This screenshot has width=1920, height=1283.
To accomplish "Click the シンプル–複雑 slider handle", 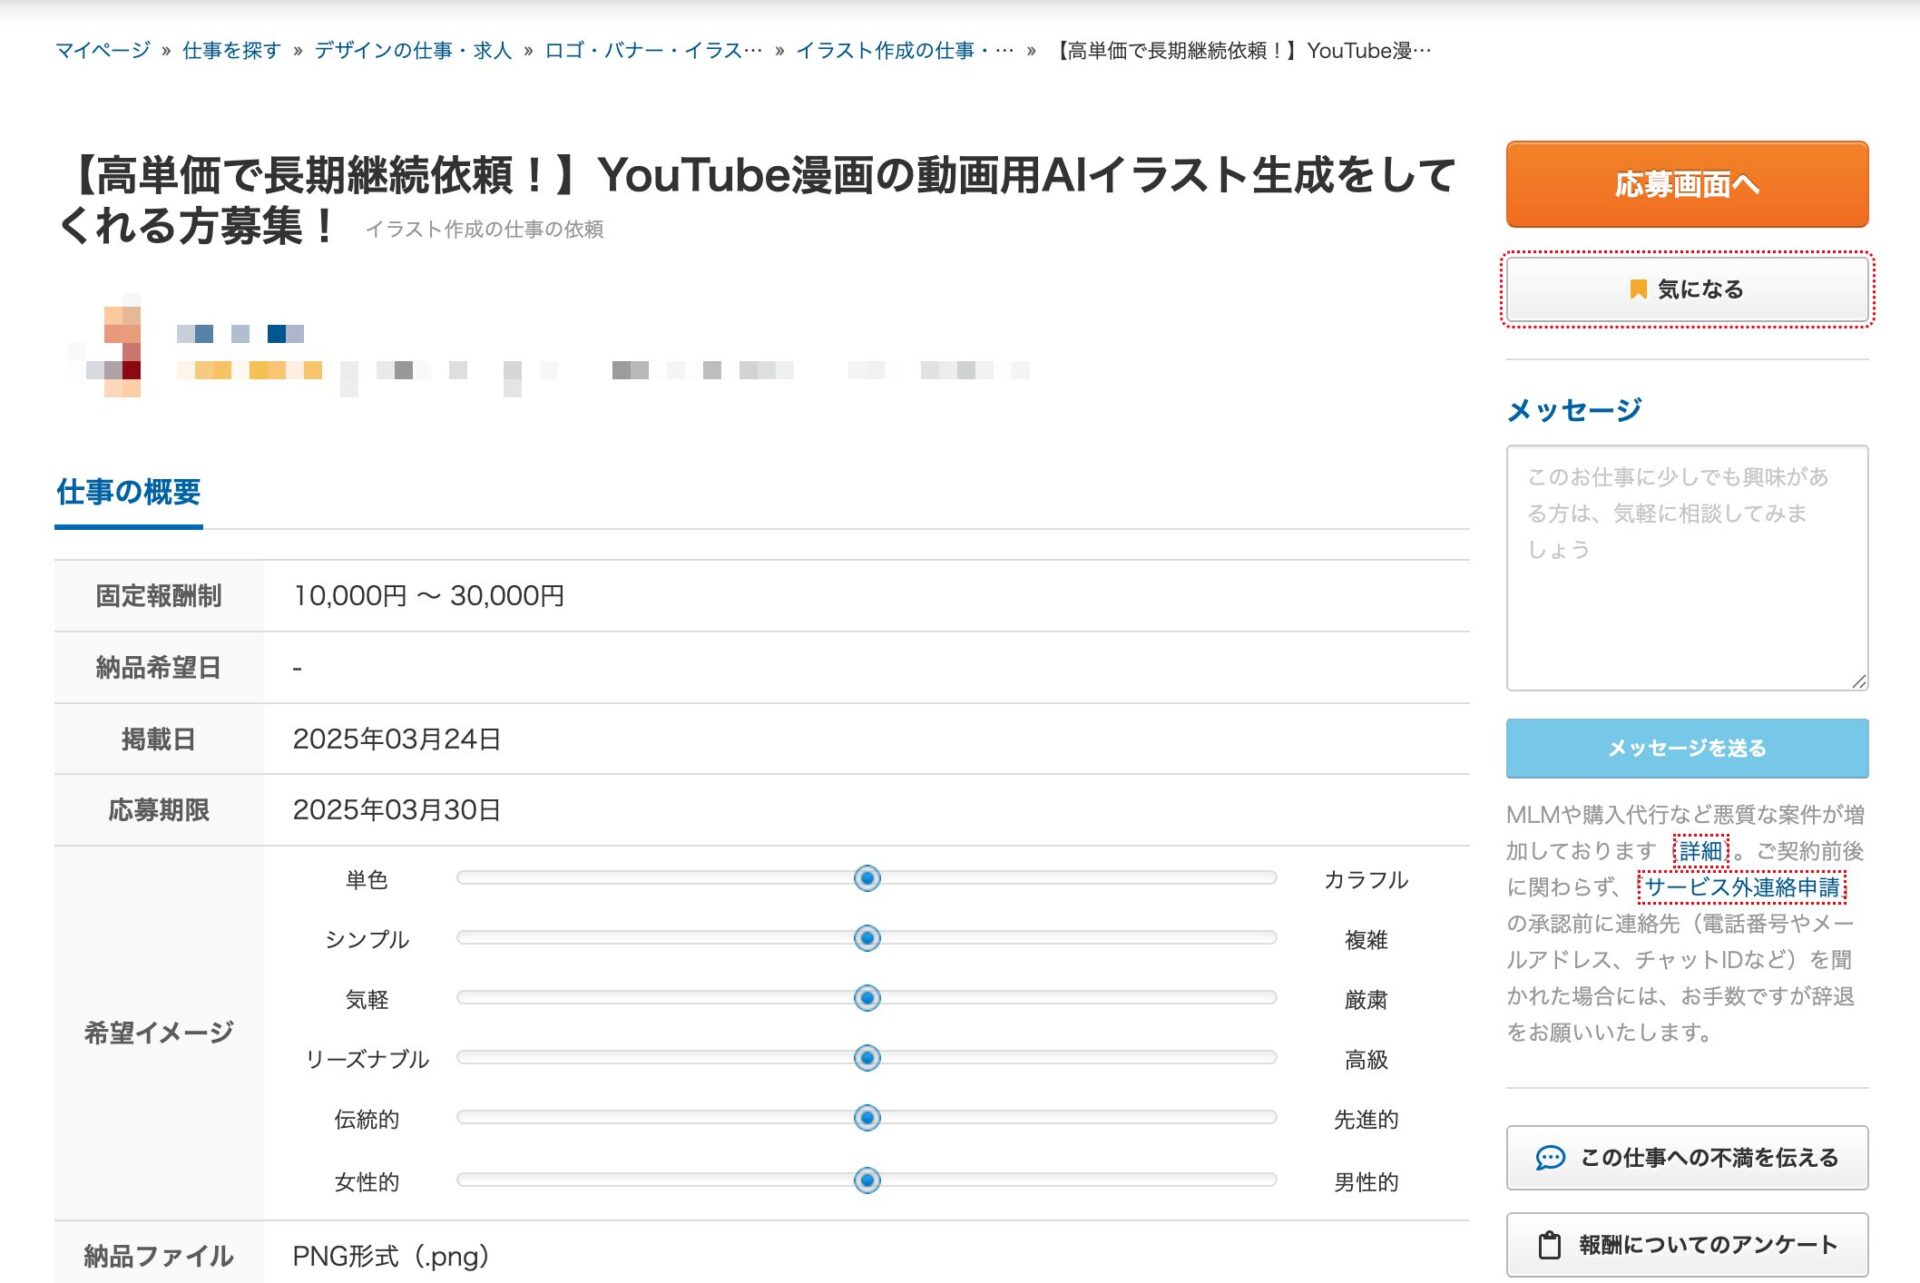I will coord(867,938).
